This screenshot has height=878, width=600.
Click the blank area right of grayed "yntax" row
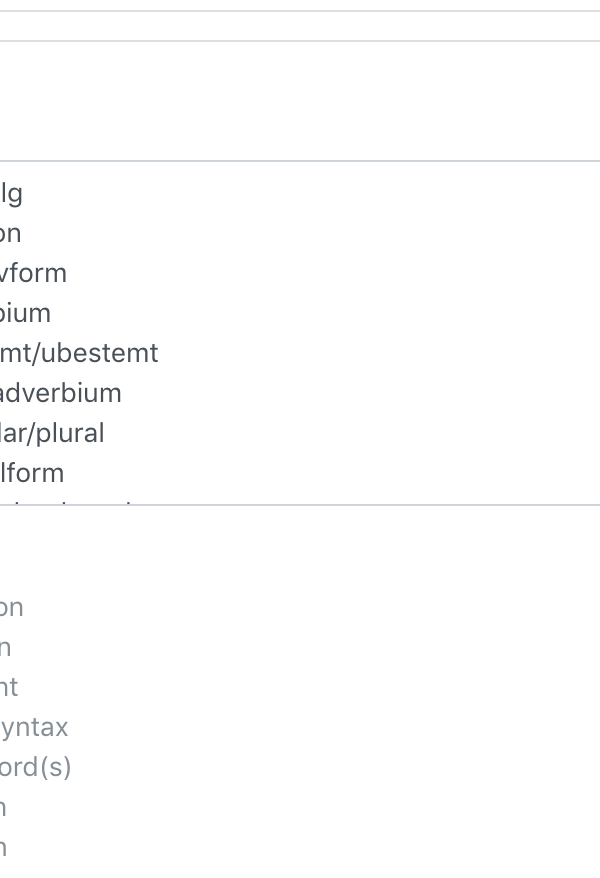[334, 727]
